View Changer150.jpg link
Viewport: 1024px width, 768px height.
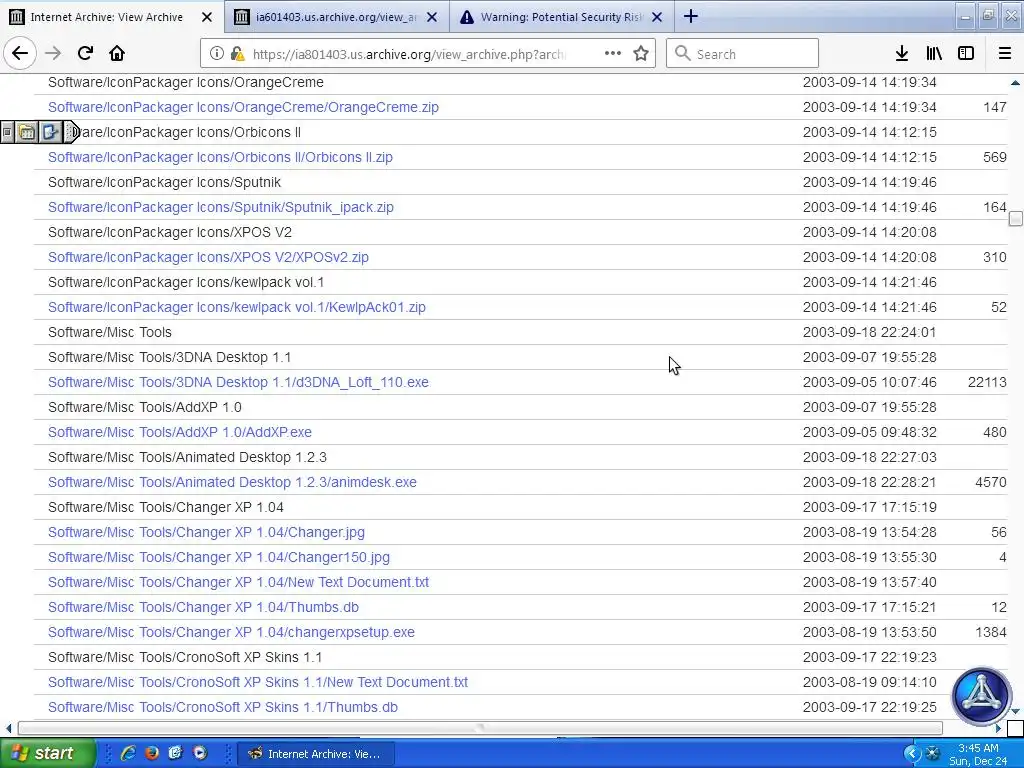(219, 558)
